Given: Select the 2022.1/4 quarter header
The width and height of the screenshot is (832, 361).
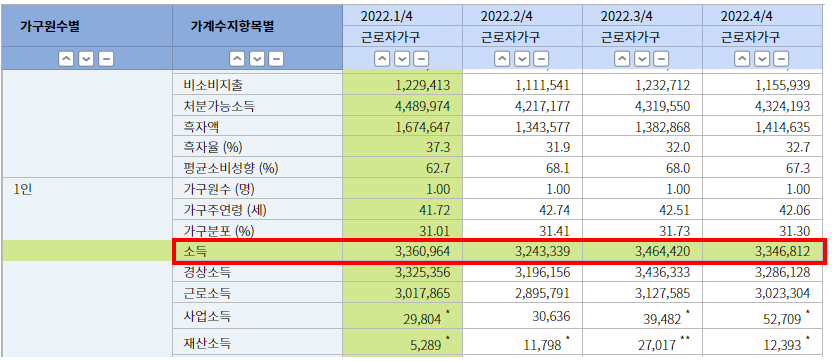Looking at the screenshot, I should click(386, 16).
